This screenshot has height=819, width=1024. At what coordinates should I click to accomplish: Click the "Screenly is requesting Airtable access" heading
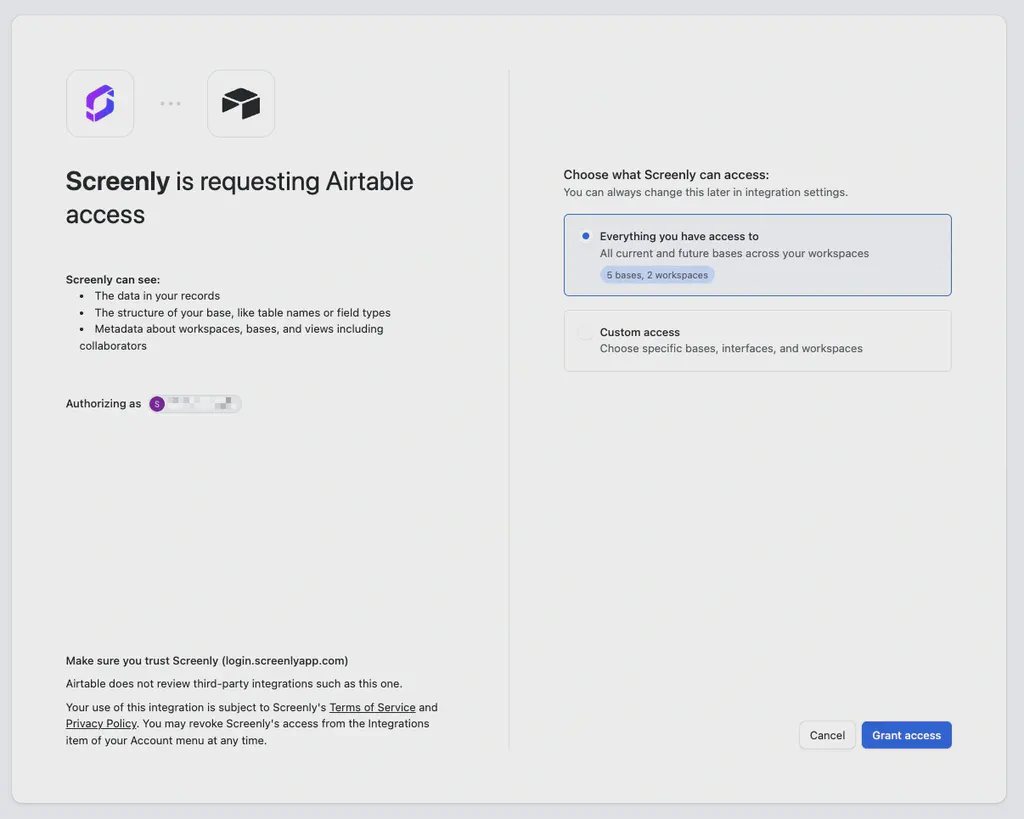(x=240, y=198)
